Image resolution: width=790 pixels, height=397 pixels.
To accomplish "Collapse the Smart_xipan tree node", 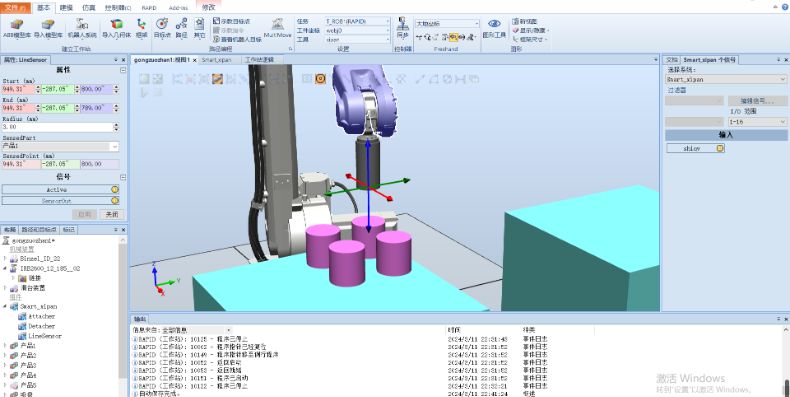I will point(6,306).
